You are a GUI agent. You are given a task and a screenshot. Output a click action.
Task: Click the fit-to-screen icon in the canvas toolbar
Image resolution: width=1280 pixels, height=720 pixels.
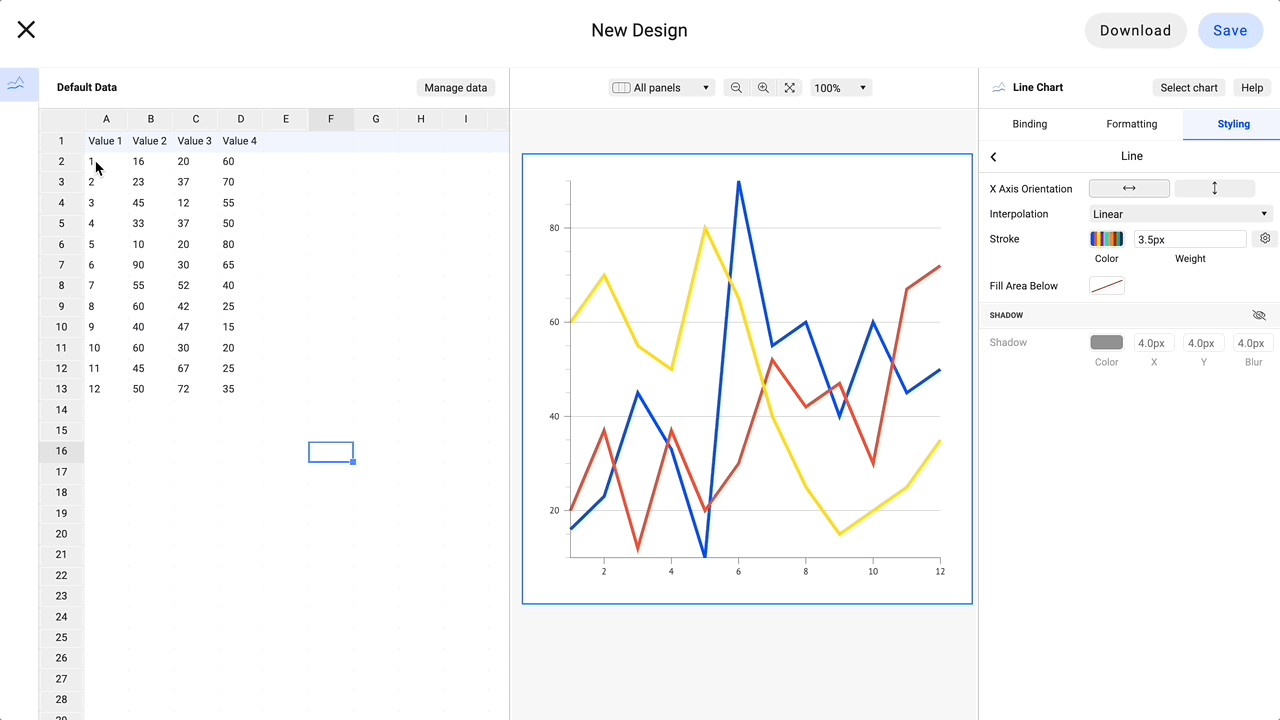790,87
